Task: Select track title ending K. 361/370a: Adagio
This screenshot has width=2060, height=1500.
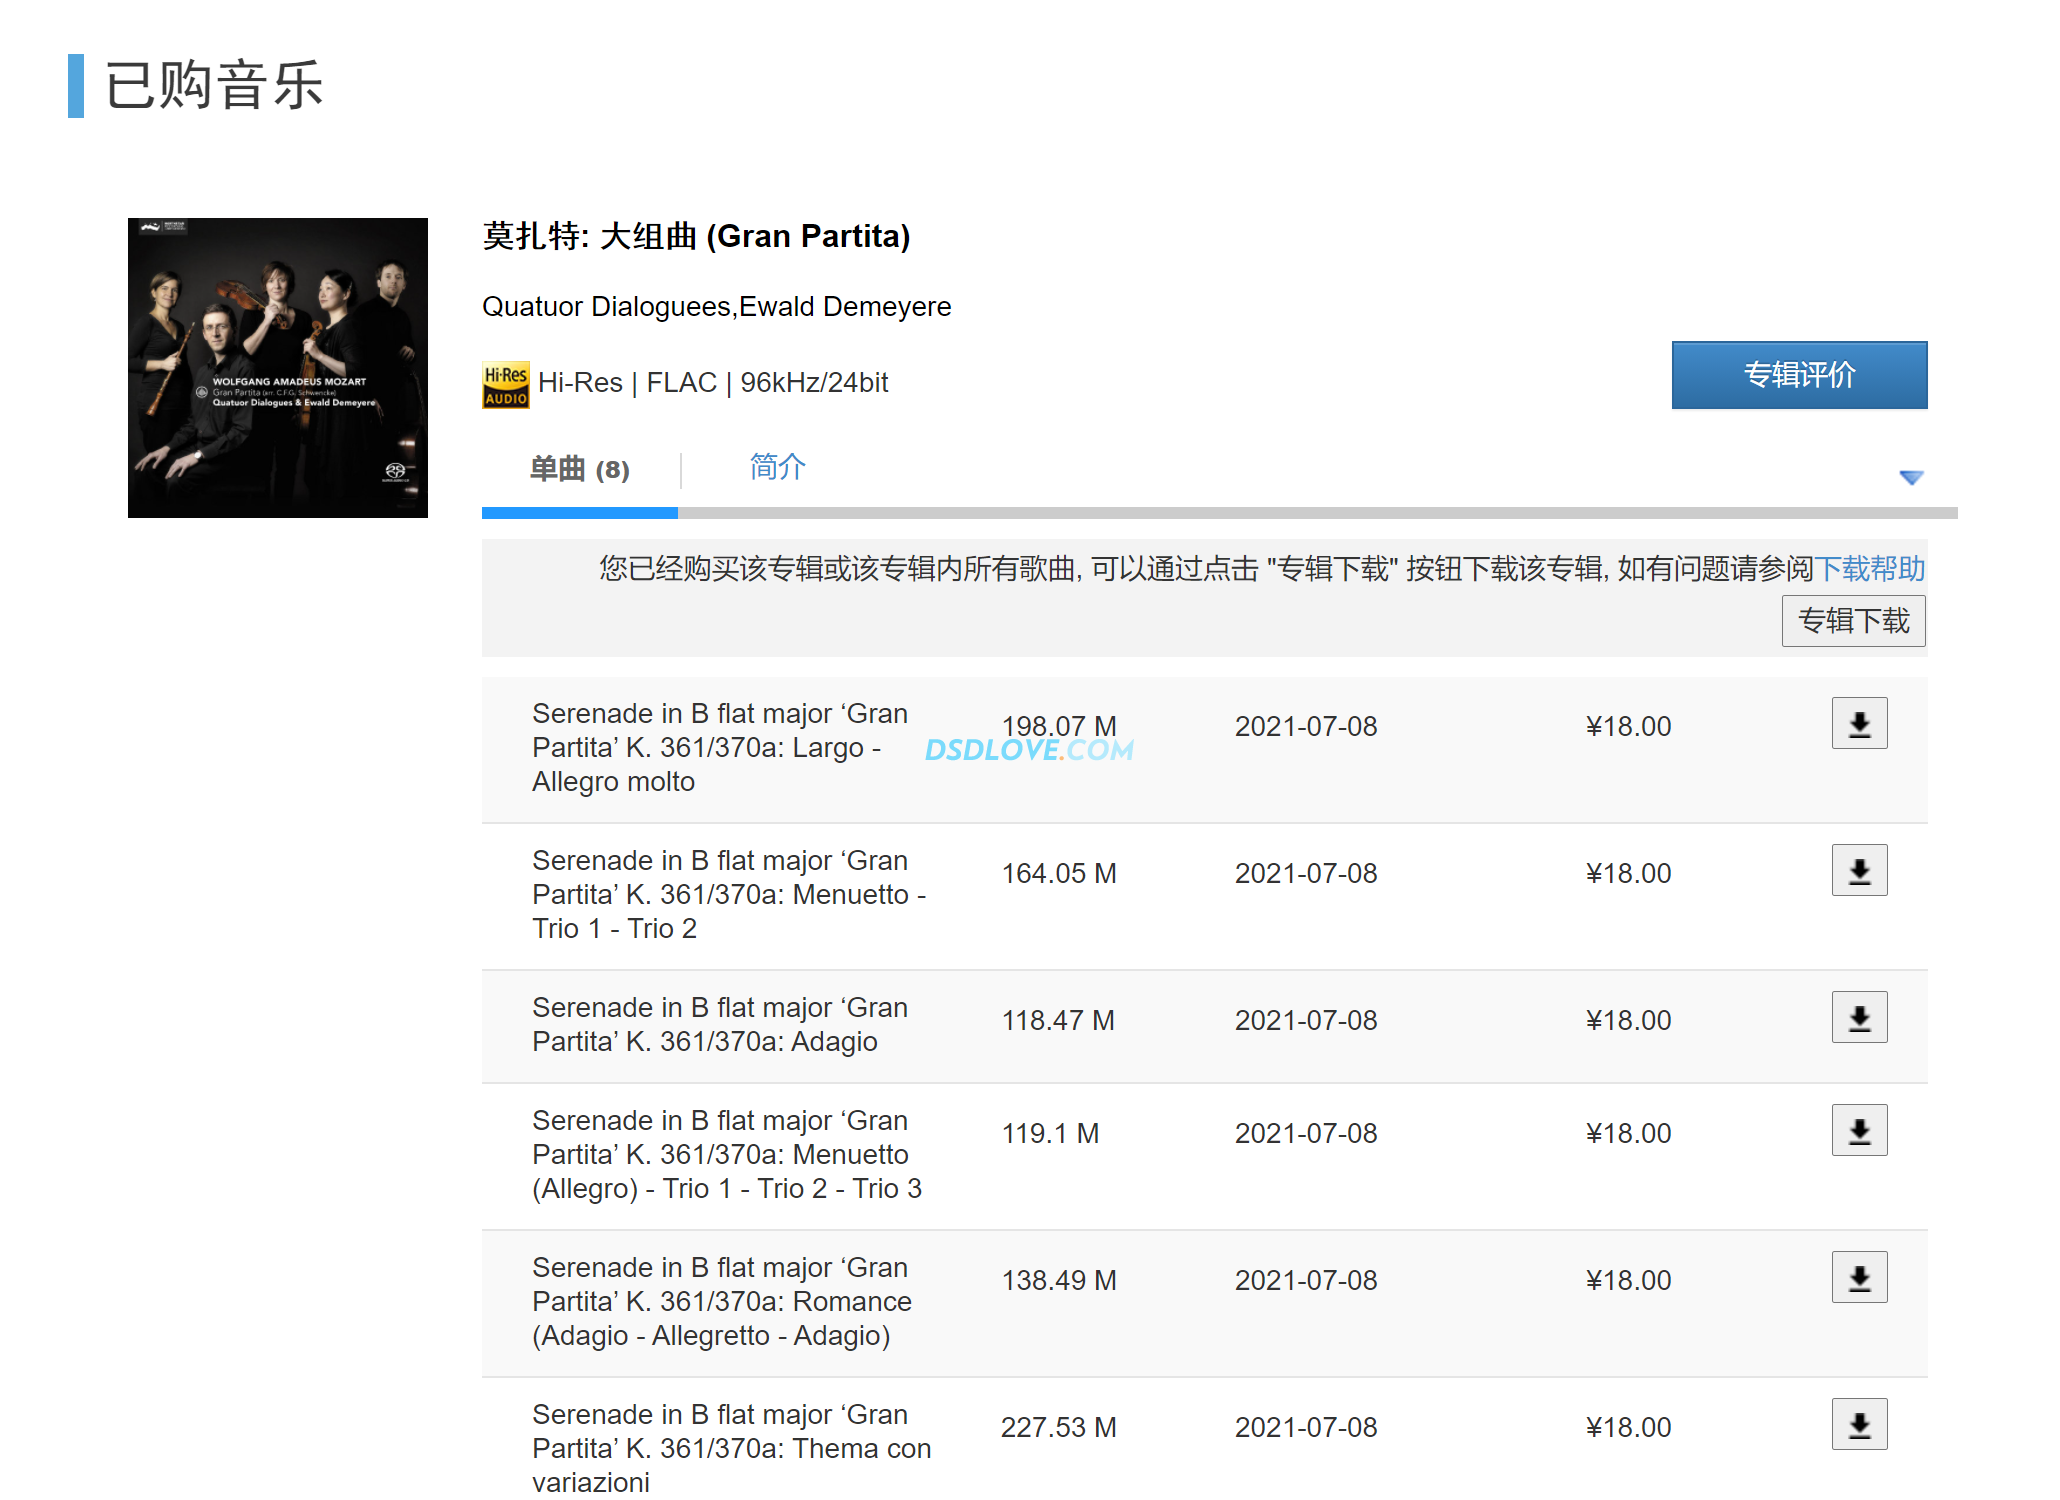Action: 721,1025
